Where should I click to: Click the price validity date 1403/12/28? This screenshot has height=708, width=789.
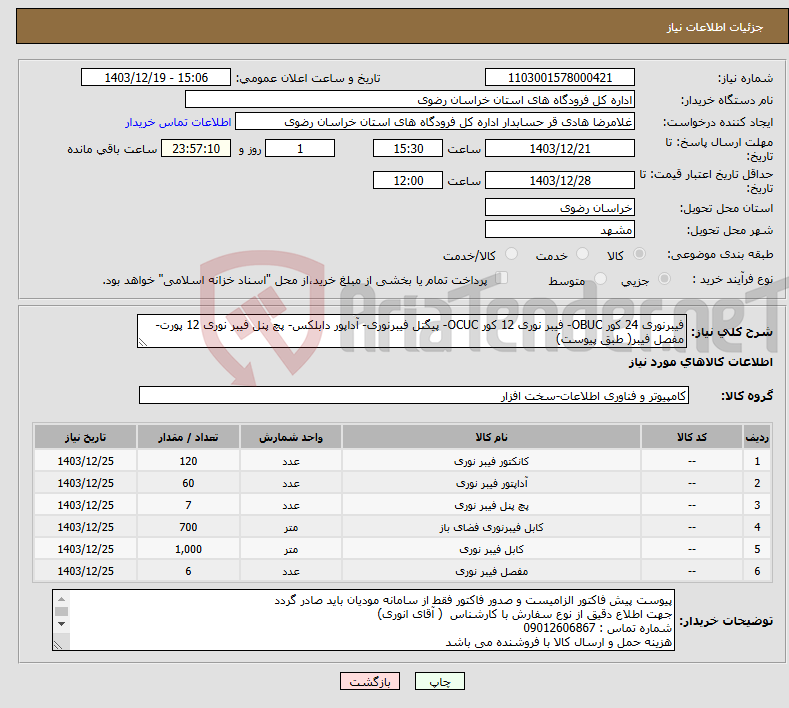pos(560,180)
